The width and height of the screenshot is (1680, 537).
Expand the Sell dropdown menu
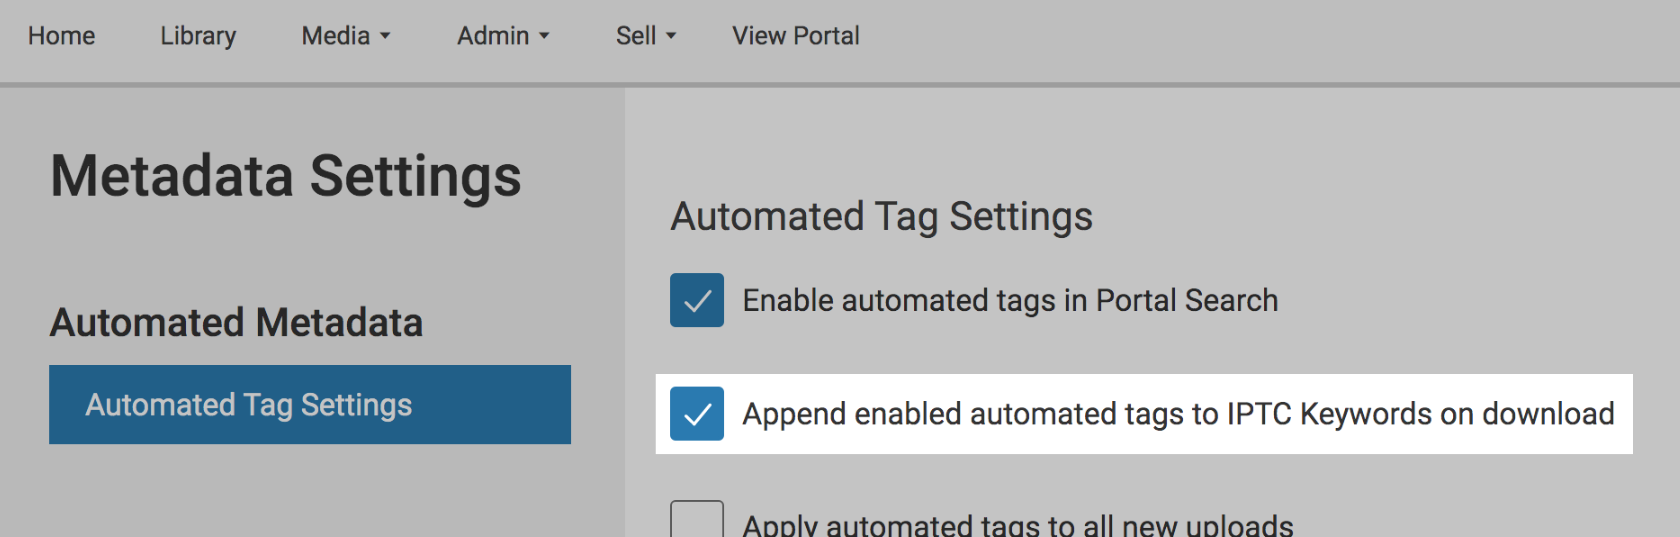click(646, 36)
